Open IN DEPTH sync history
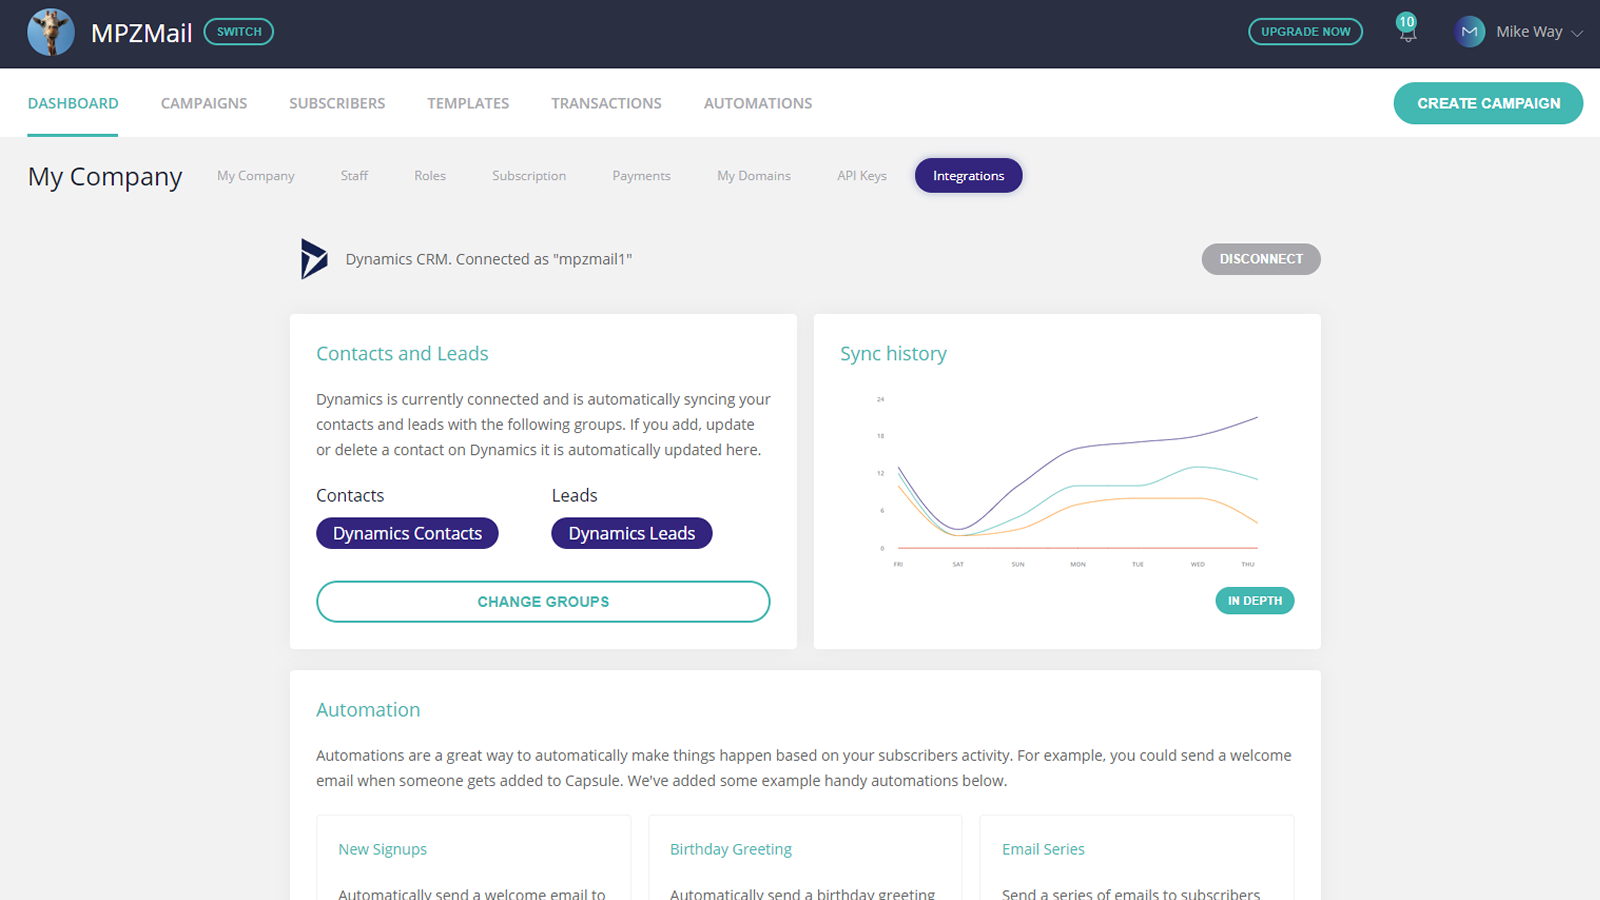This screenshot has height=900, width=1600. point(1255,601)
